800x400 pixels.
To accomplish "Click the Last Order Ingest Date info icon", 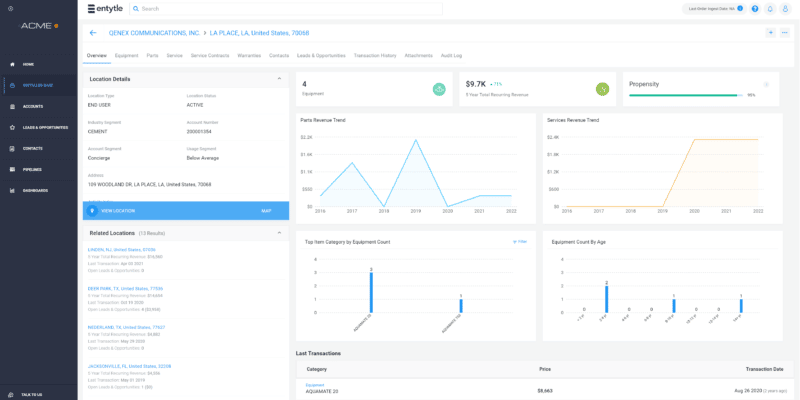I will coord(740,9).
